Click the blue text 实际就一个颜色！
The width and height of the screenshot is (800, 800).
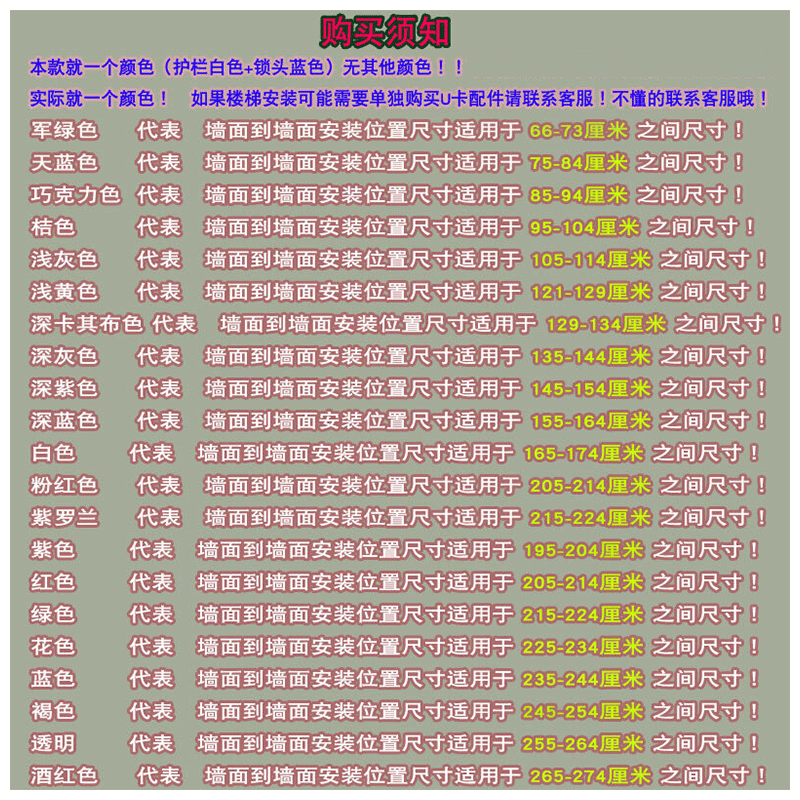pos(99,98)
